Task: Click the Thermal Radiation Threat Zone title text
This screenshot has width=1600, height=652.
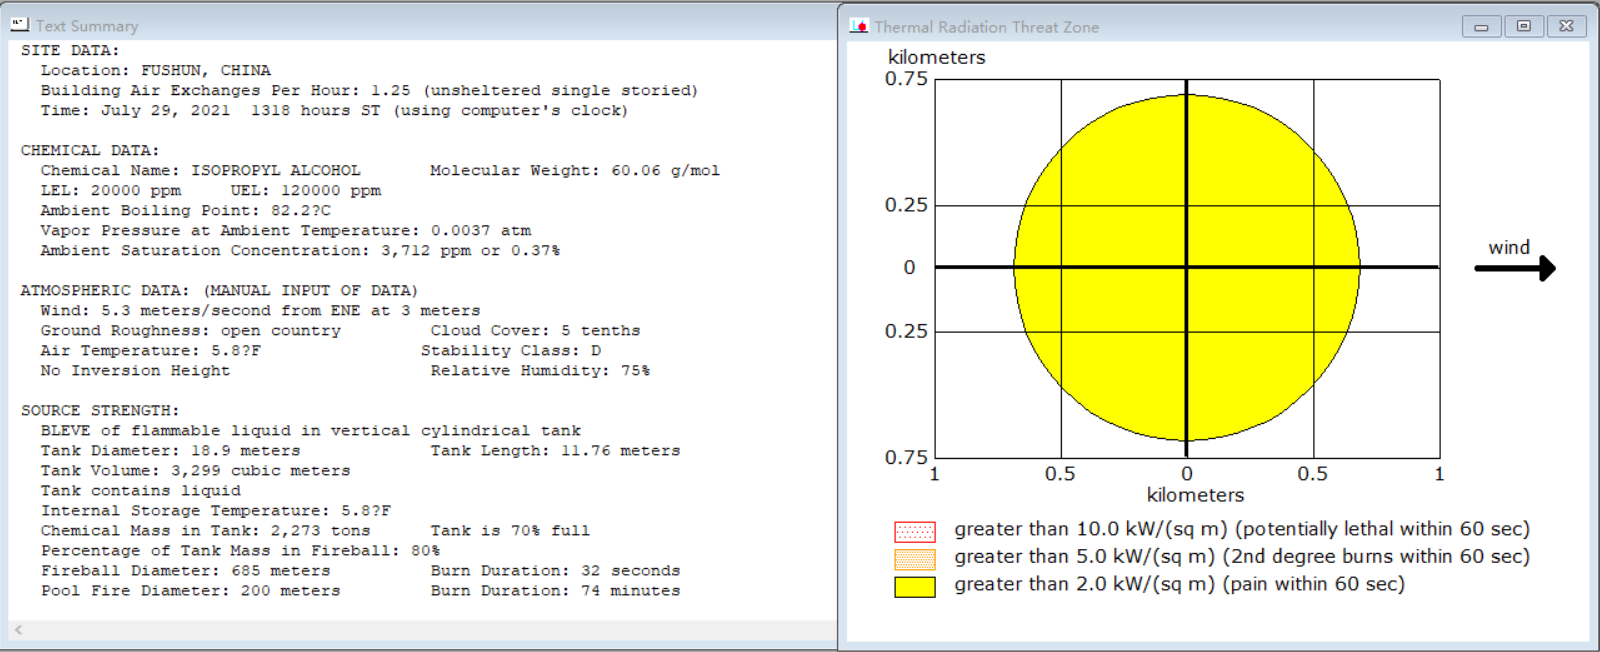Action: pyautogui.click(x=986, y=27)
